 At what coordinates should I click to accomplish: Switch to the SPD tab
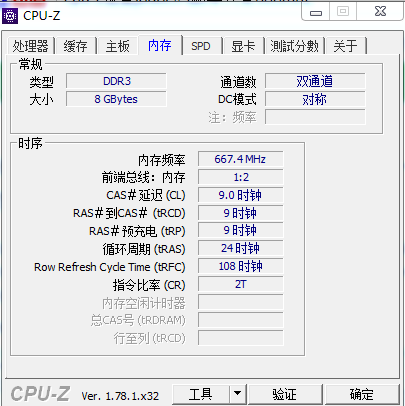click(x=201, y=46)
